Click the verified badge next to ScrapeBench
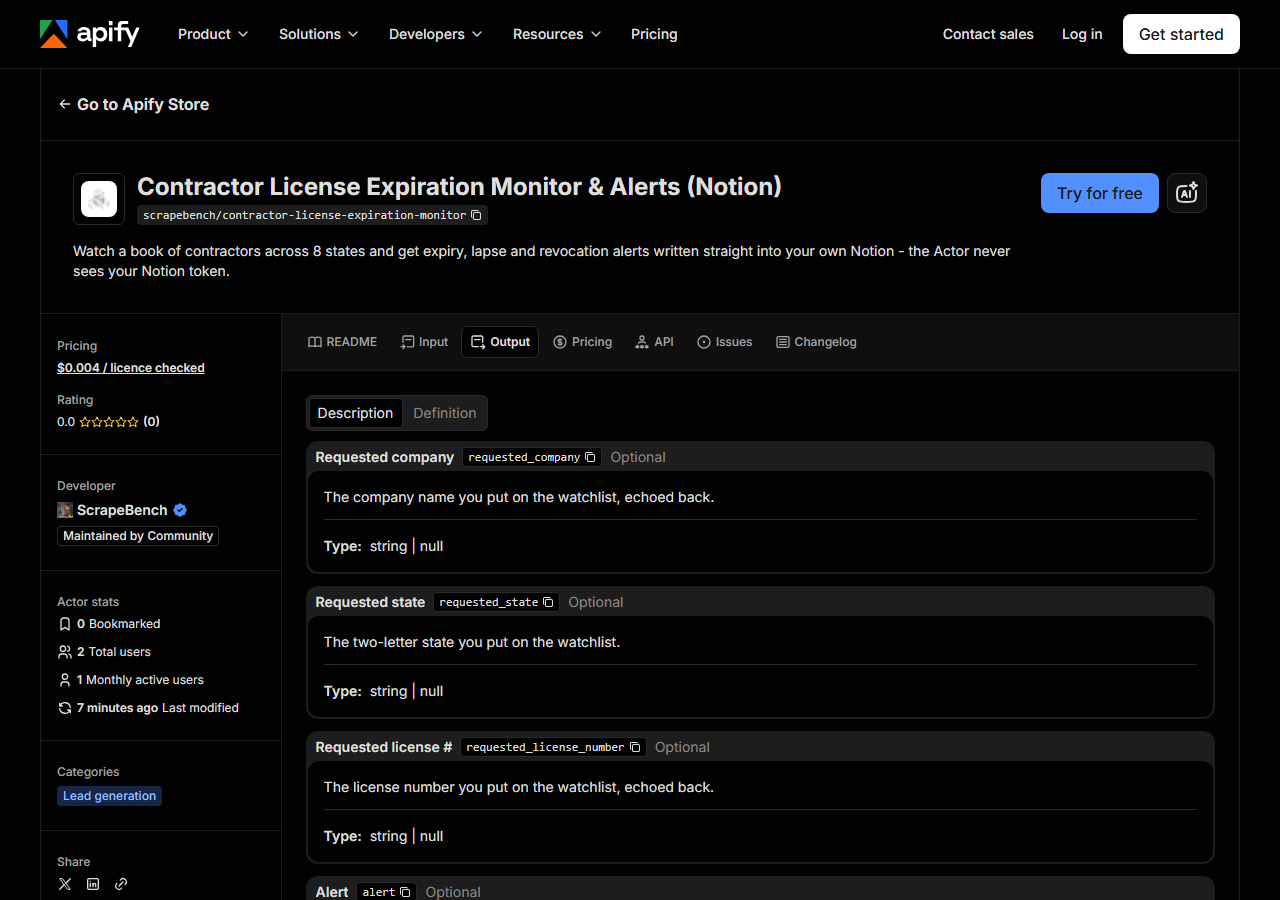 point(180,510)
